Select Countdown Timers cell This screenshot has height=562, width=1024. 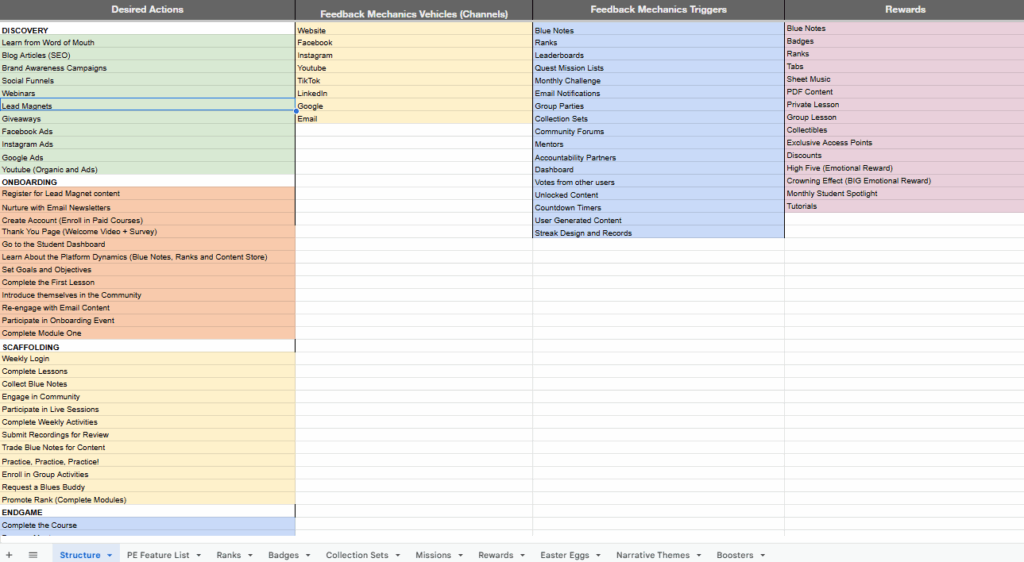point(658,208)
